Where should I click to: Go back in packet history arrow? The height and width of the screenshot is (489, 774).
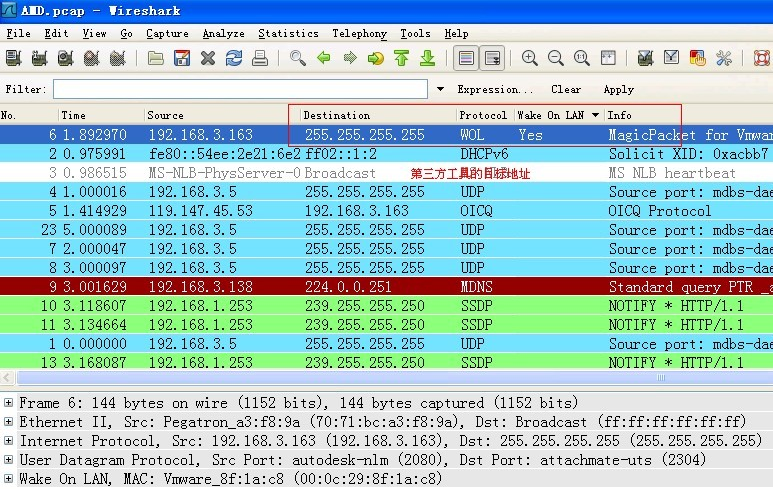[323, 58]
